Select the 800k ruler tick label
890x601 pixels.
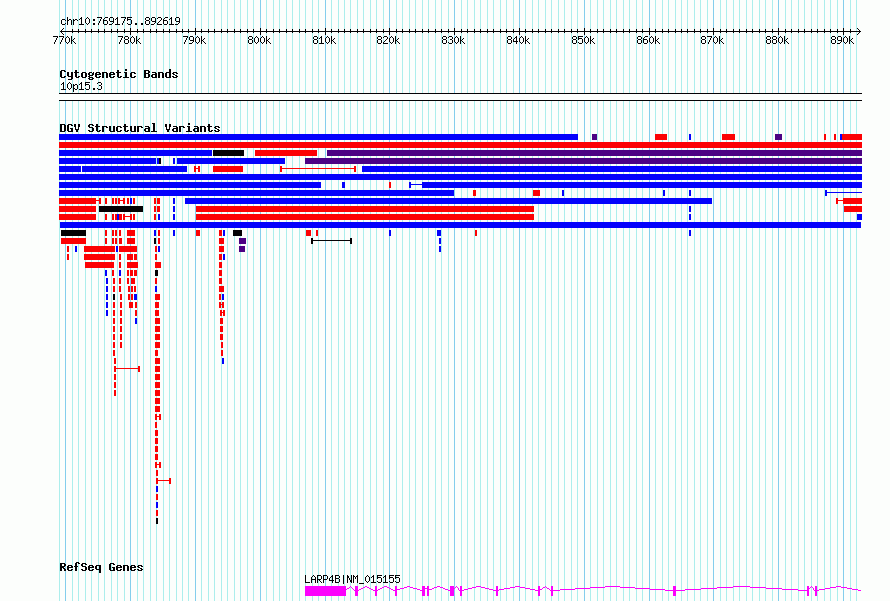pos(259,40)
